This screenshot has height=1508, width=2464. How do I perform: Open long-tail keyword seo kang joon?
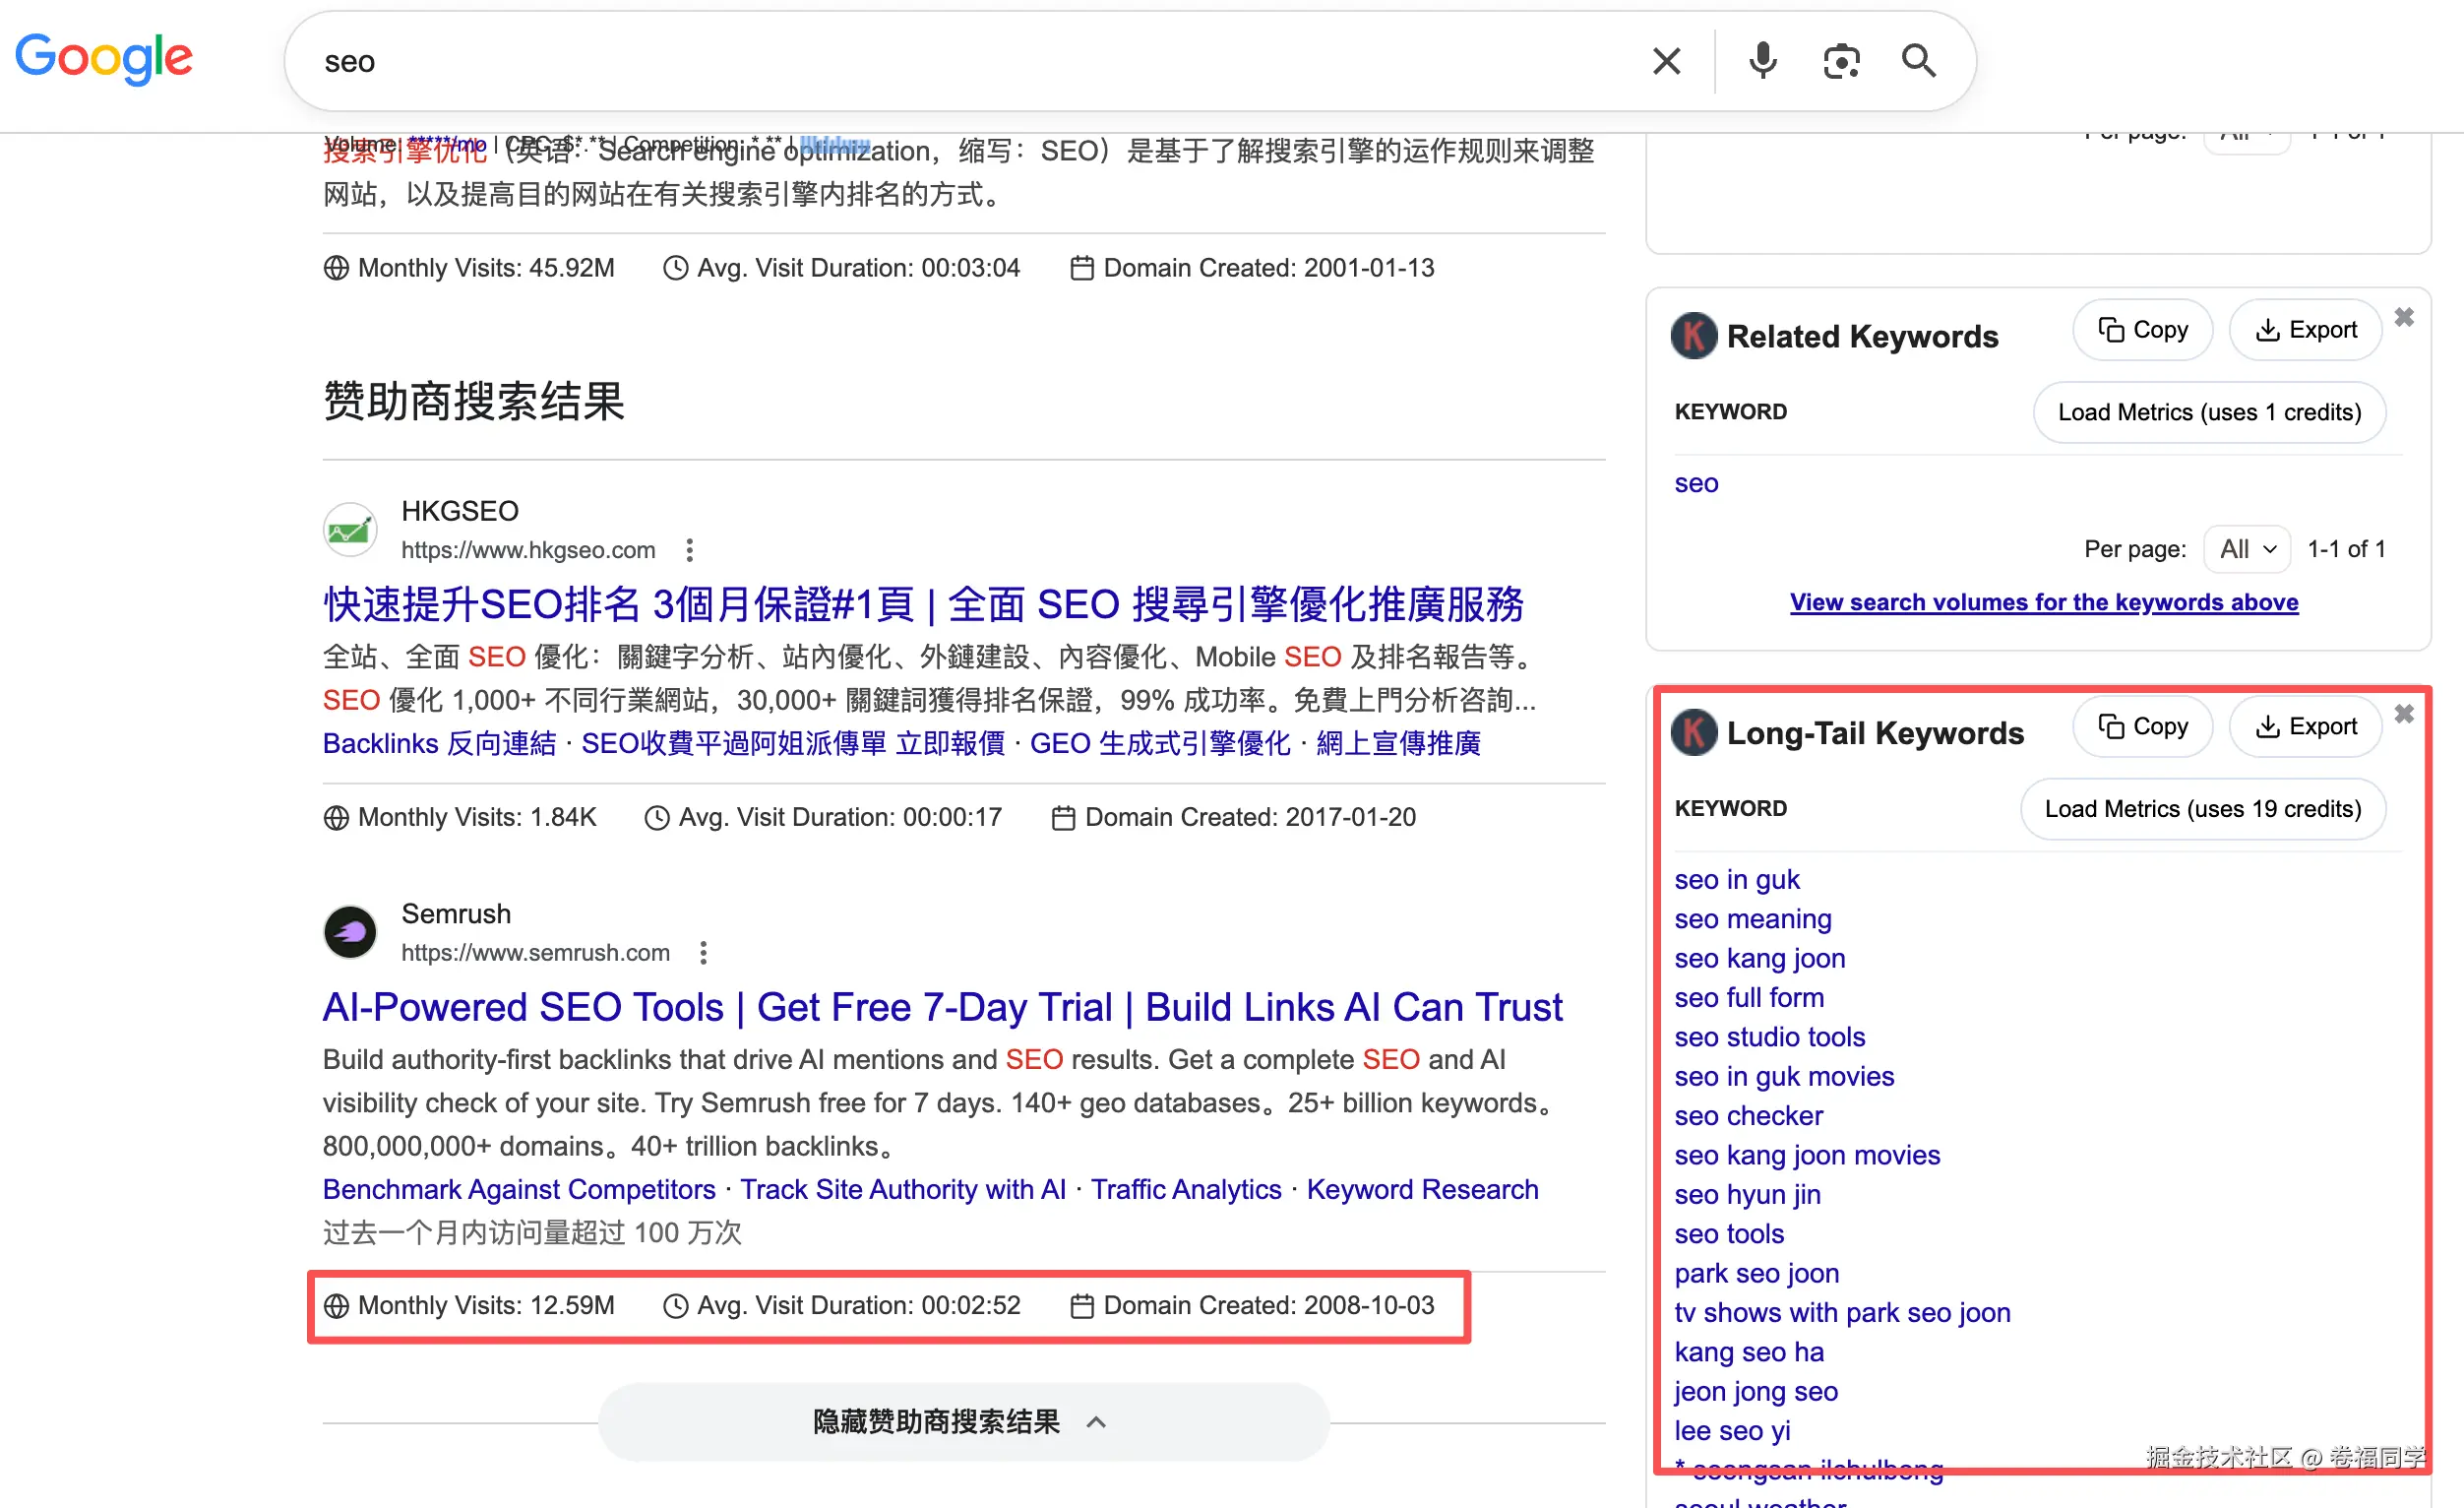[1760, 958]
